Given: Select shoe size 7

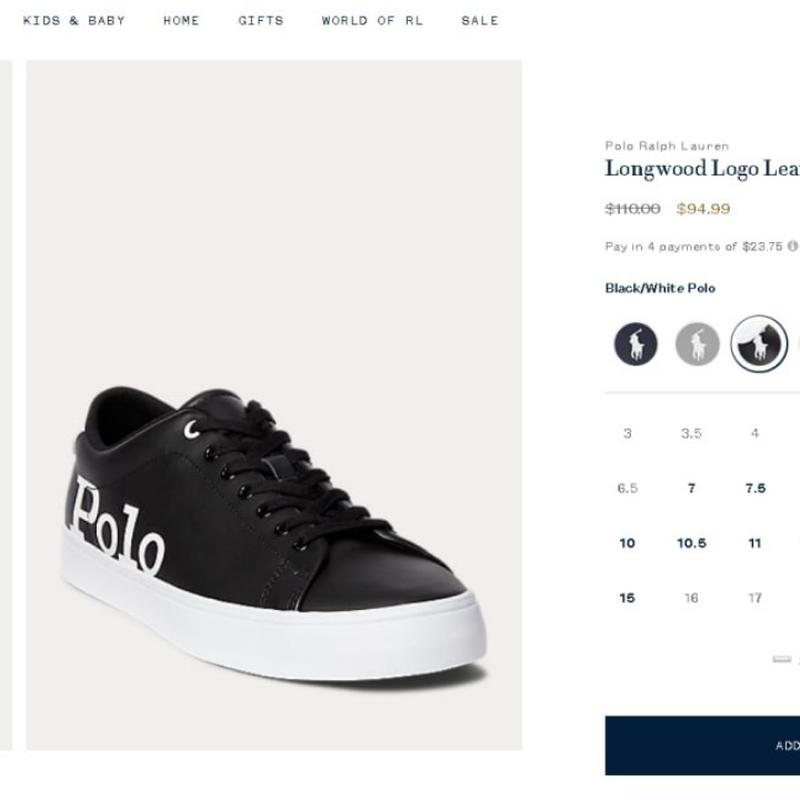Looking at the screenshot, I should tap(691, 488).
